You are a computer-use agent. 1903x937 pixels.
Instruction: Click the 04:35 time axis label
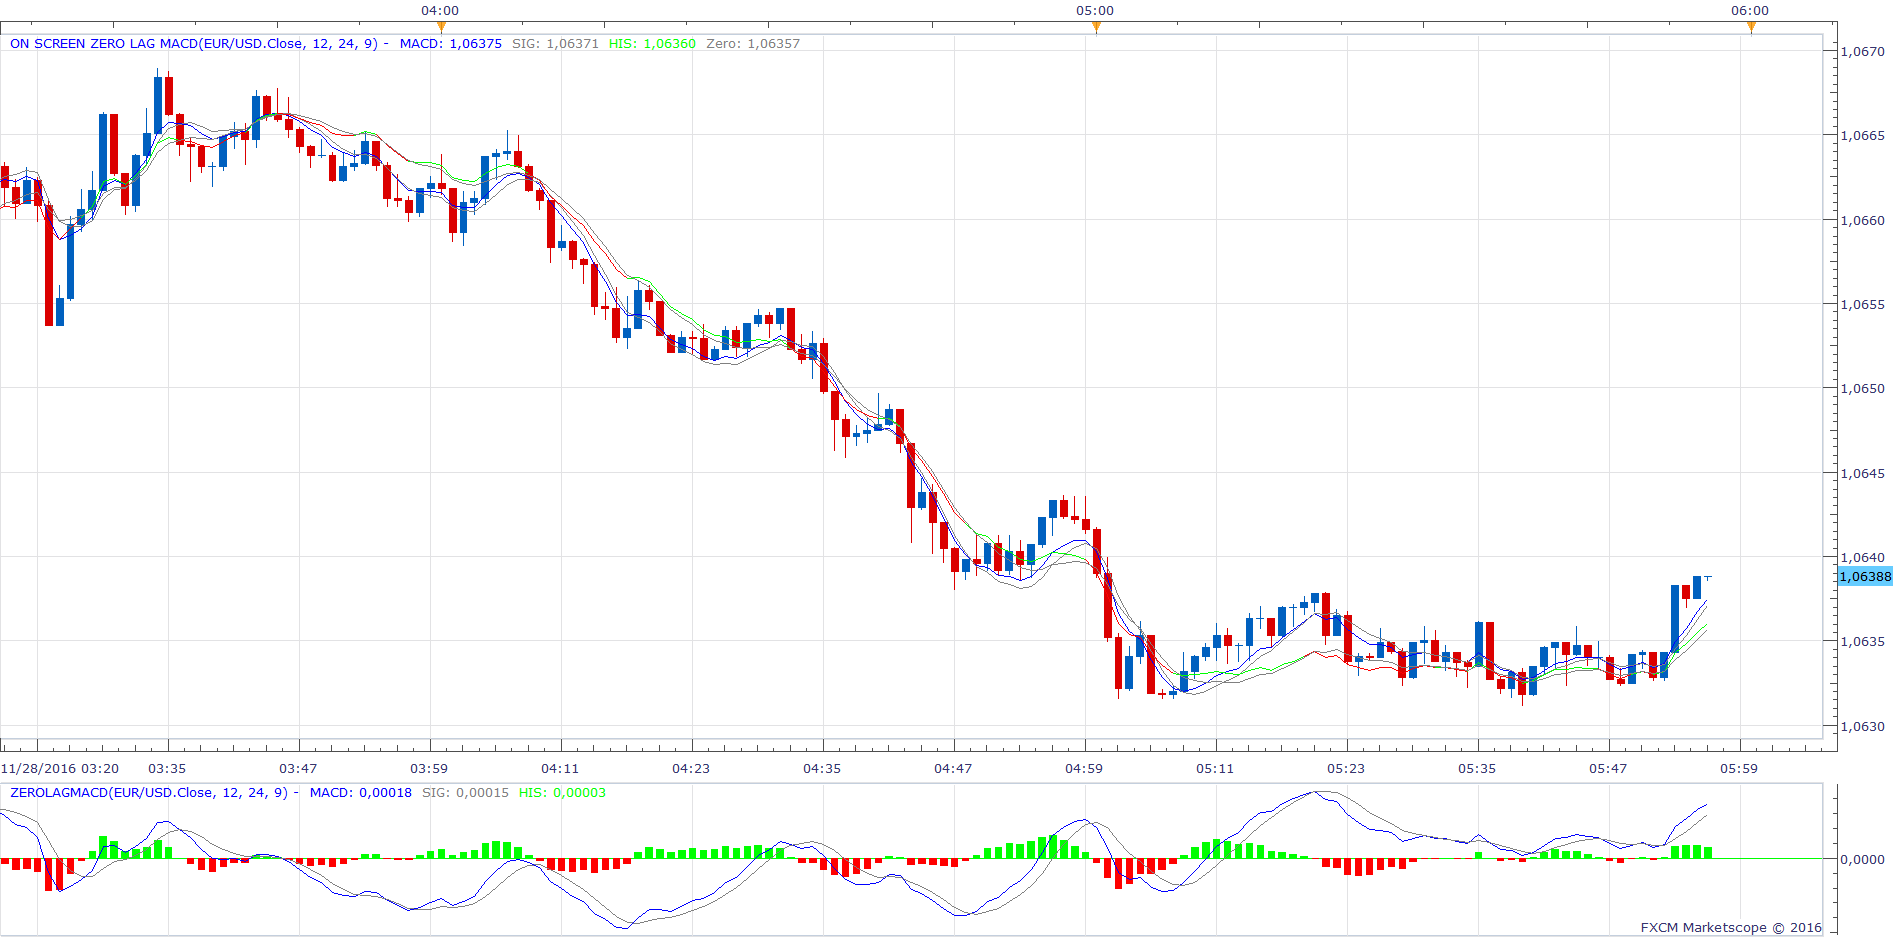click(822, 769)
